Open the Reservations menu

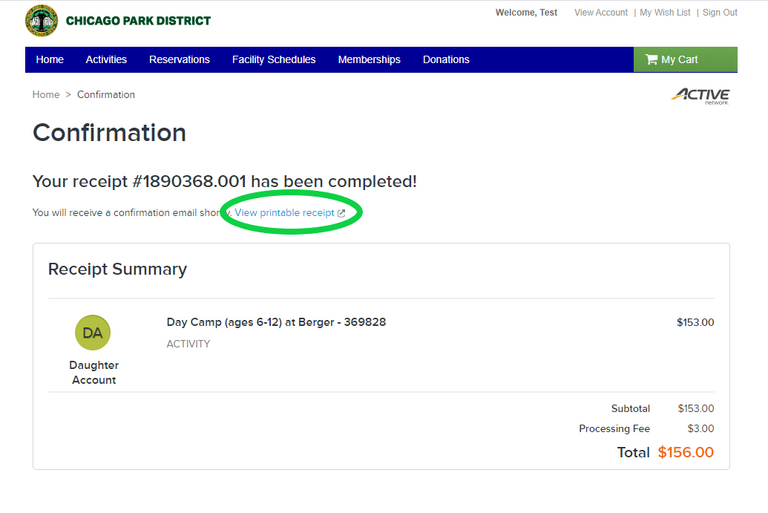click(x=179, y=60)
